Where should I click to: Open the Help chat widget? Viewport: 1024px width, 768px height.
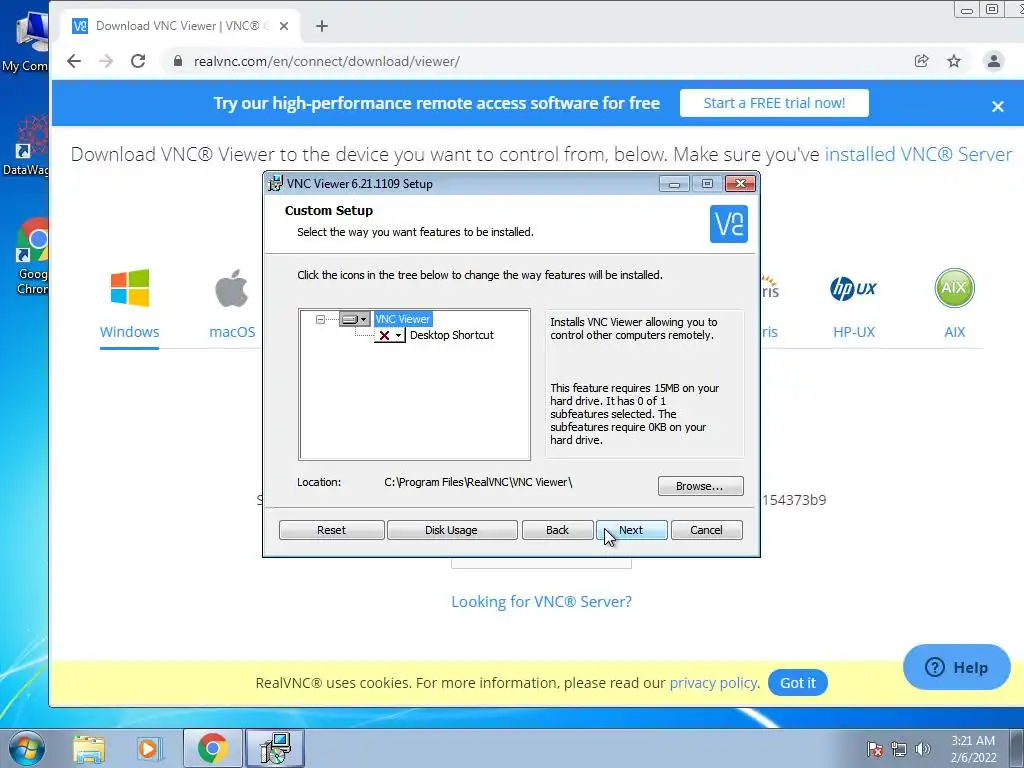coord(957,667)
